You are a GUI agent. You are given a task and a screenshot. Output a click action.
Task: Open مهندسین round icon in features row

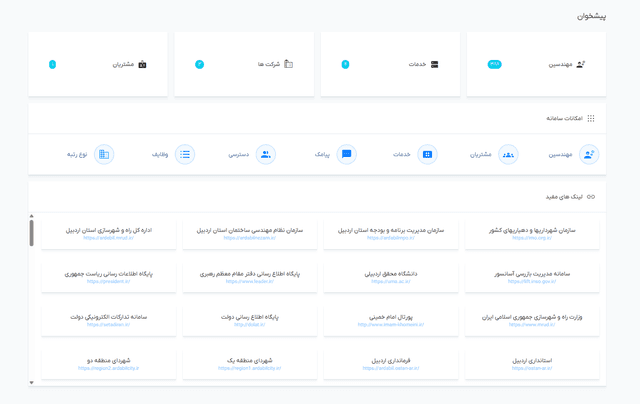click(589, 155)
